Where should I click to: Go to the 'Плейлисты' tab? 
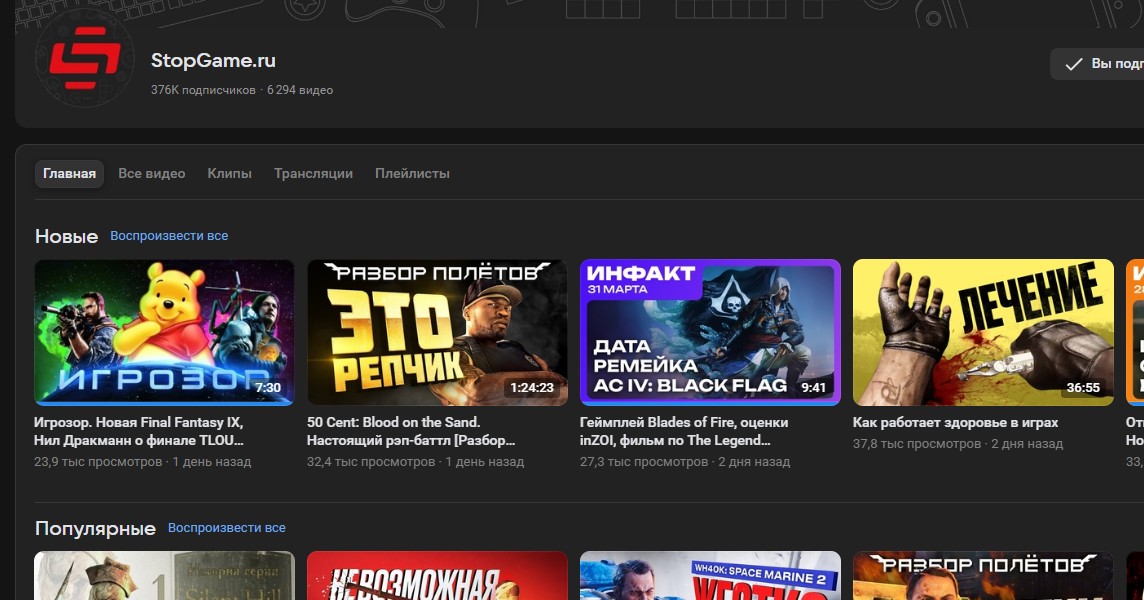pos(412,173)
